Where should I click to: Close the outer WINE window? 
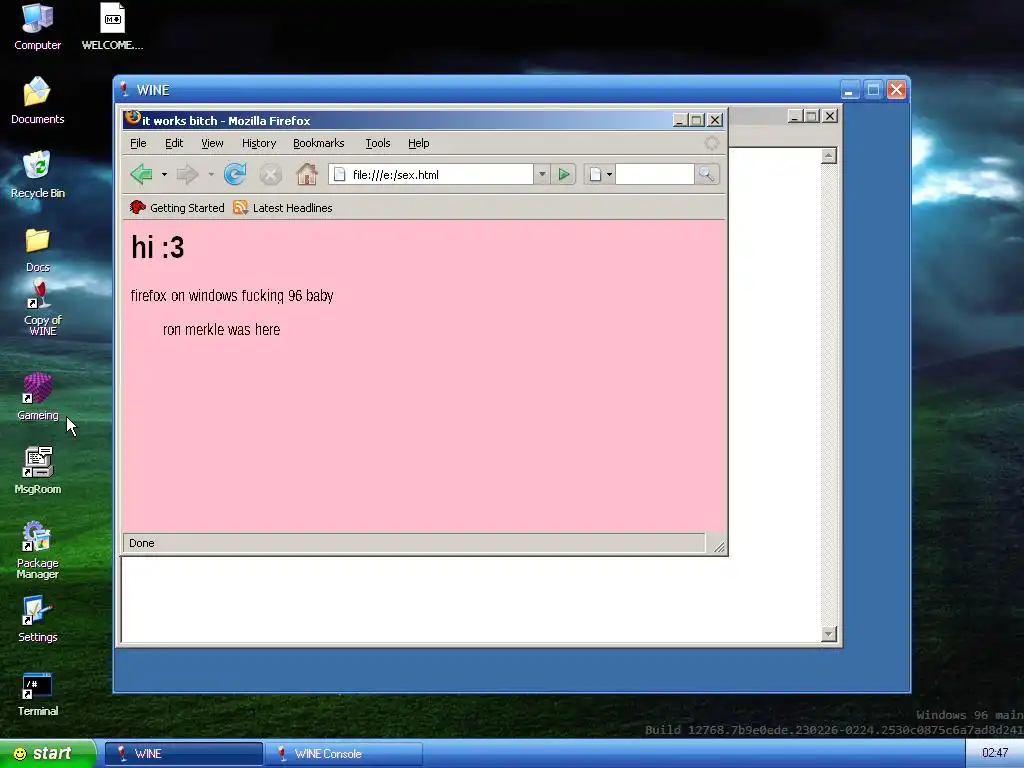click(897, 89)
